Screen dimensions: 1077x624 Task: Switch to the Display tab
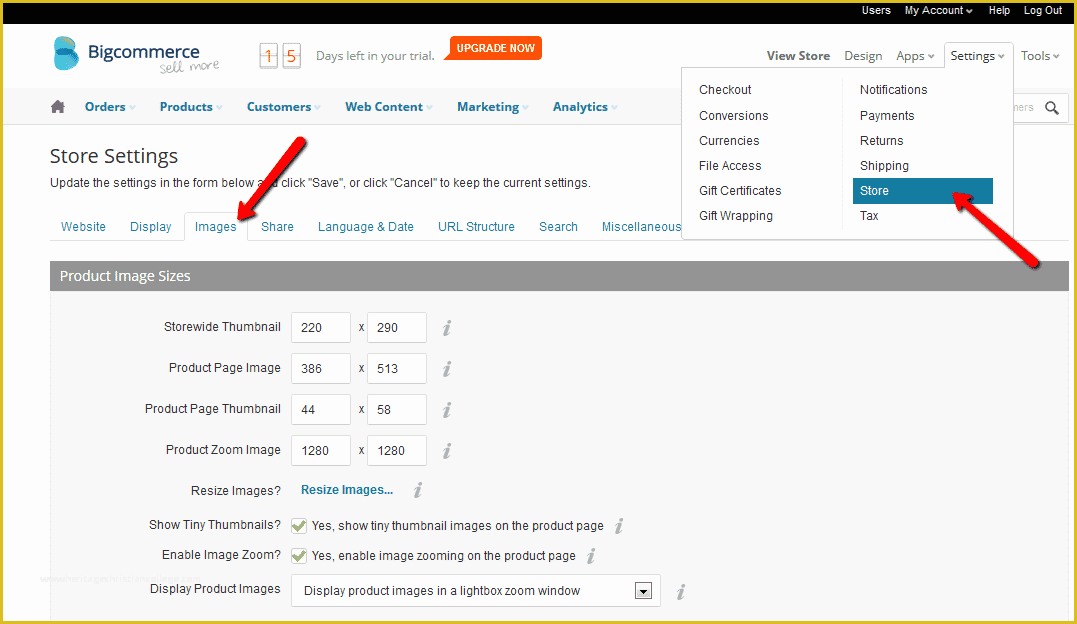point(150,227)
